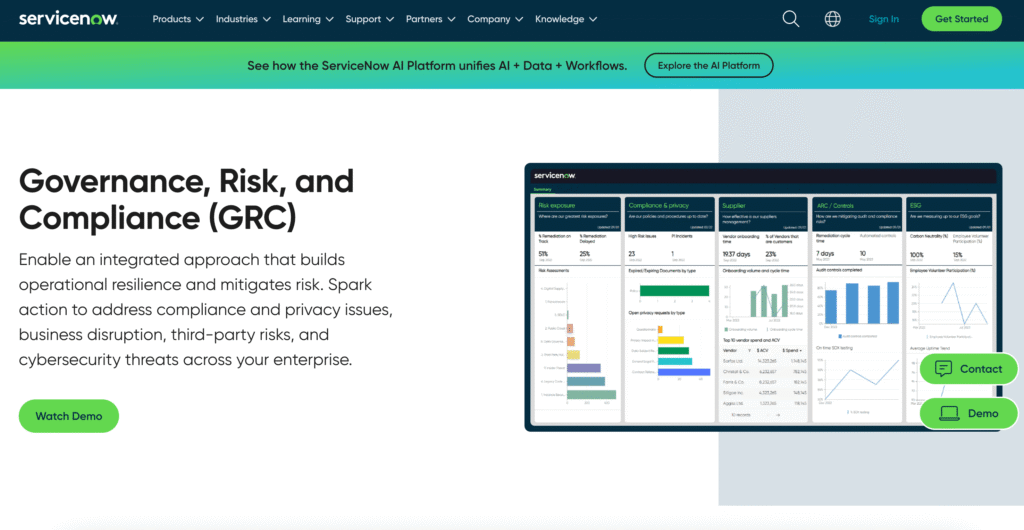Click the Get Started button
Image resolution: width=1024 pixels, height=530 pixels.
[961, 19]
